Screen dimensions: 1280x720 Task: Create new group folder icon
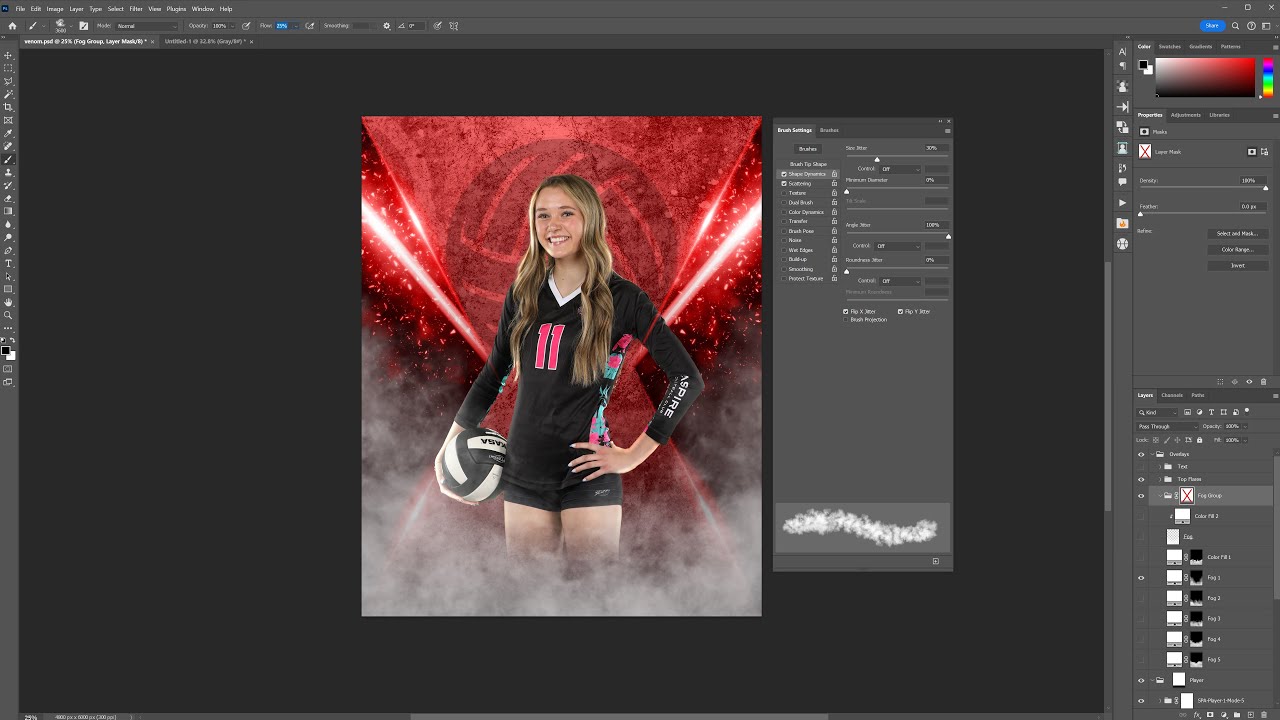point(1237,714)
